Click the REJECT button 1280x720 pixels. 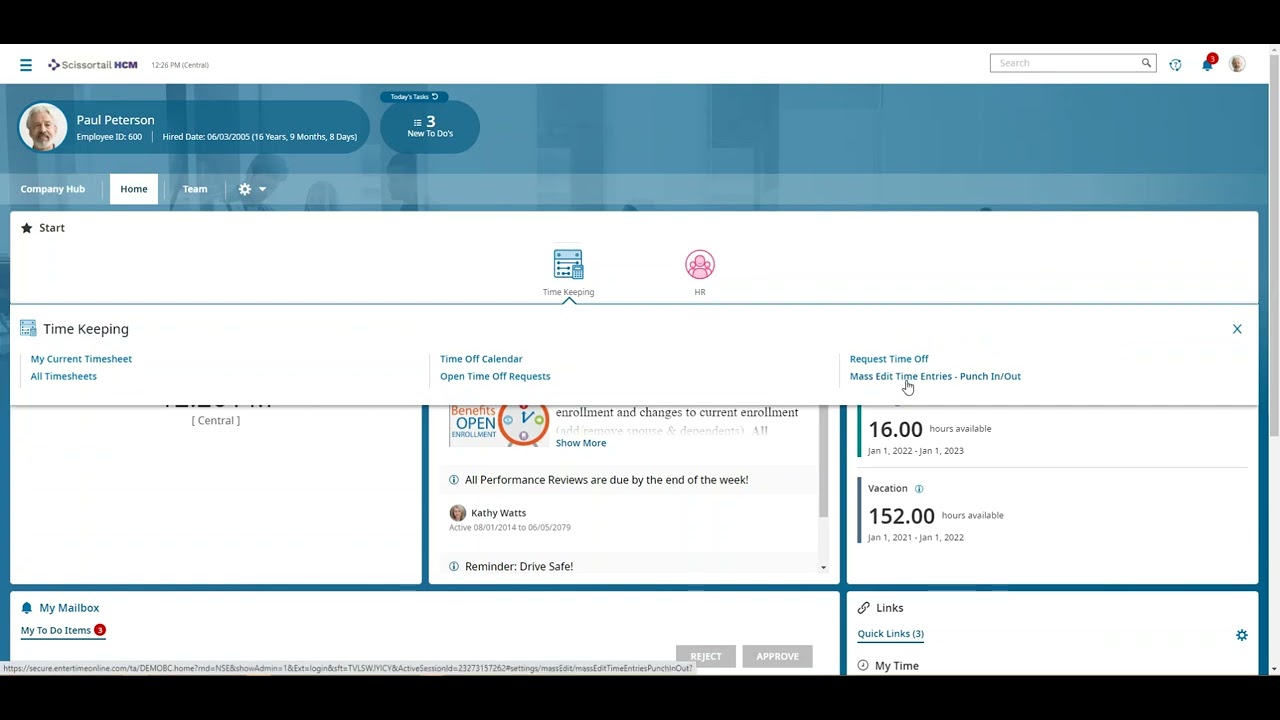(705, 656)
